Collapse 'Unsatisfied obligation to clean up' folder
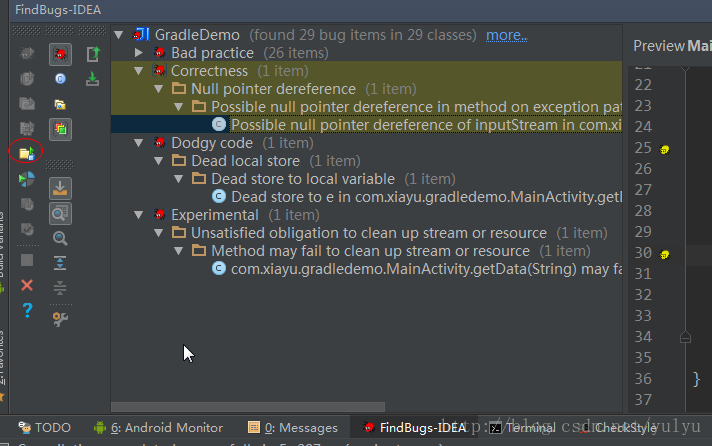Viewport: 712px width, 446px height. point(158,233)
